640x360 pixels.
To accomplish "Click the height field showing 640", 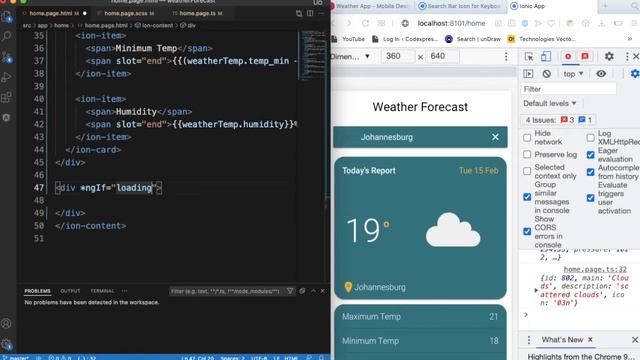I will pos(442,56).
